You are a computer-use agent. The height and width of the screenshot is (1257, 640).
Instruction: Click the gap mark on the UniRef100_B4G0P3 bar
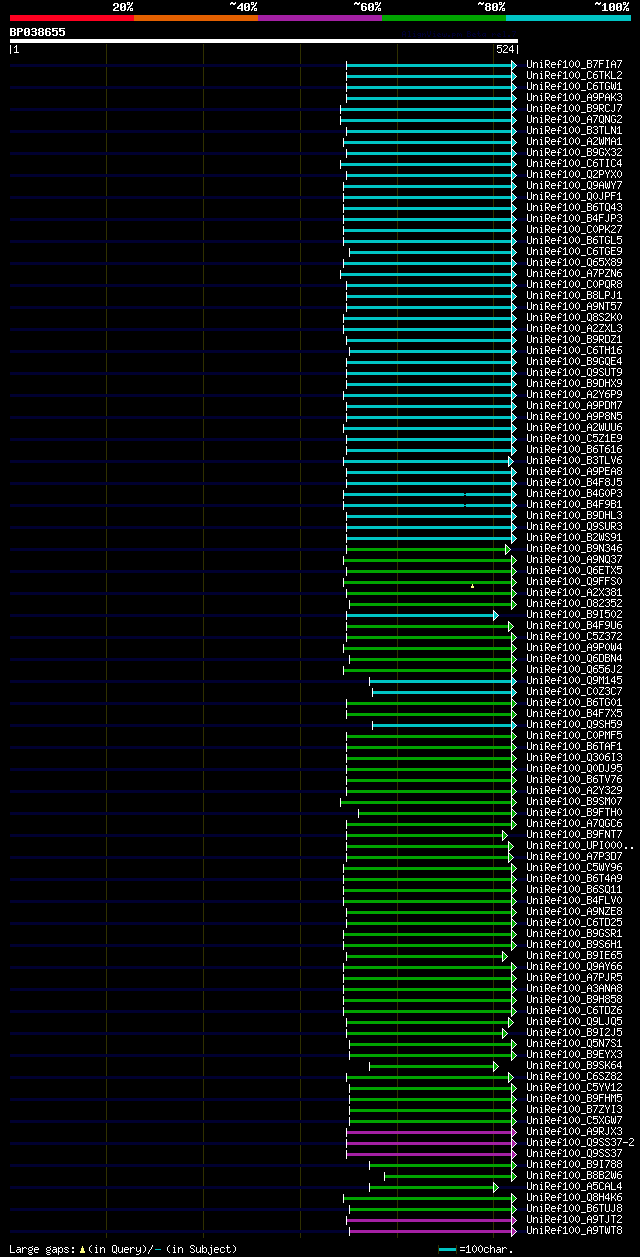point(465,494)
